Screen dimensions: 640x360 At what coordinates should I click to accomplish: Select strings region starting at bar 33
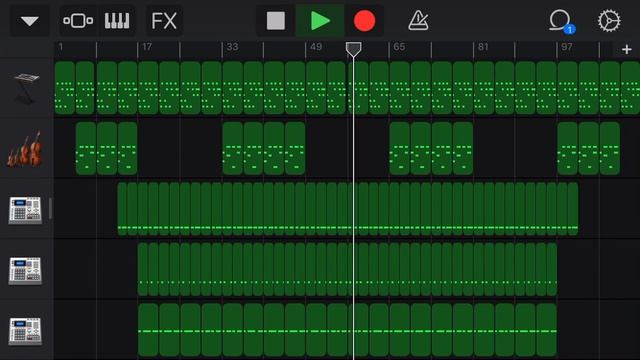233,148
